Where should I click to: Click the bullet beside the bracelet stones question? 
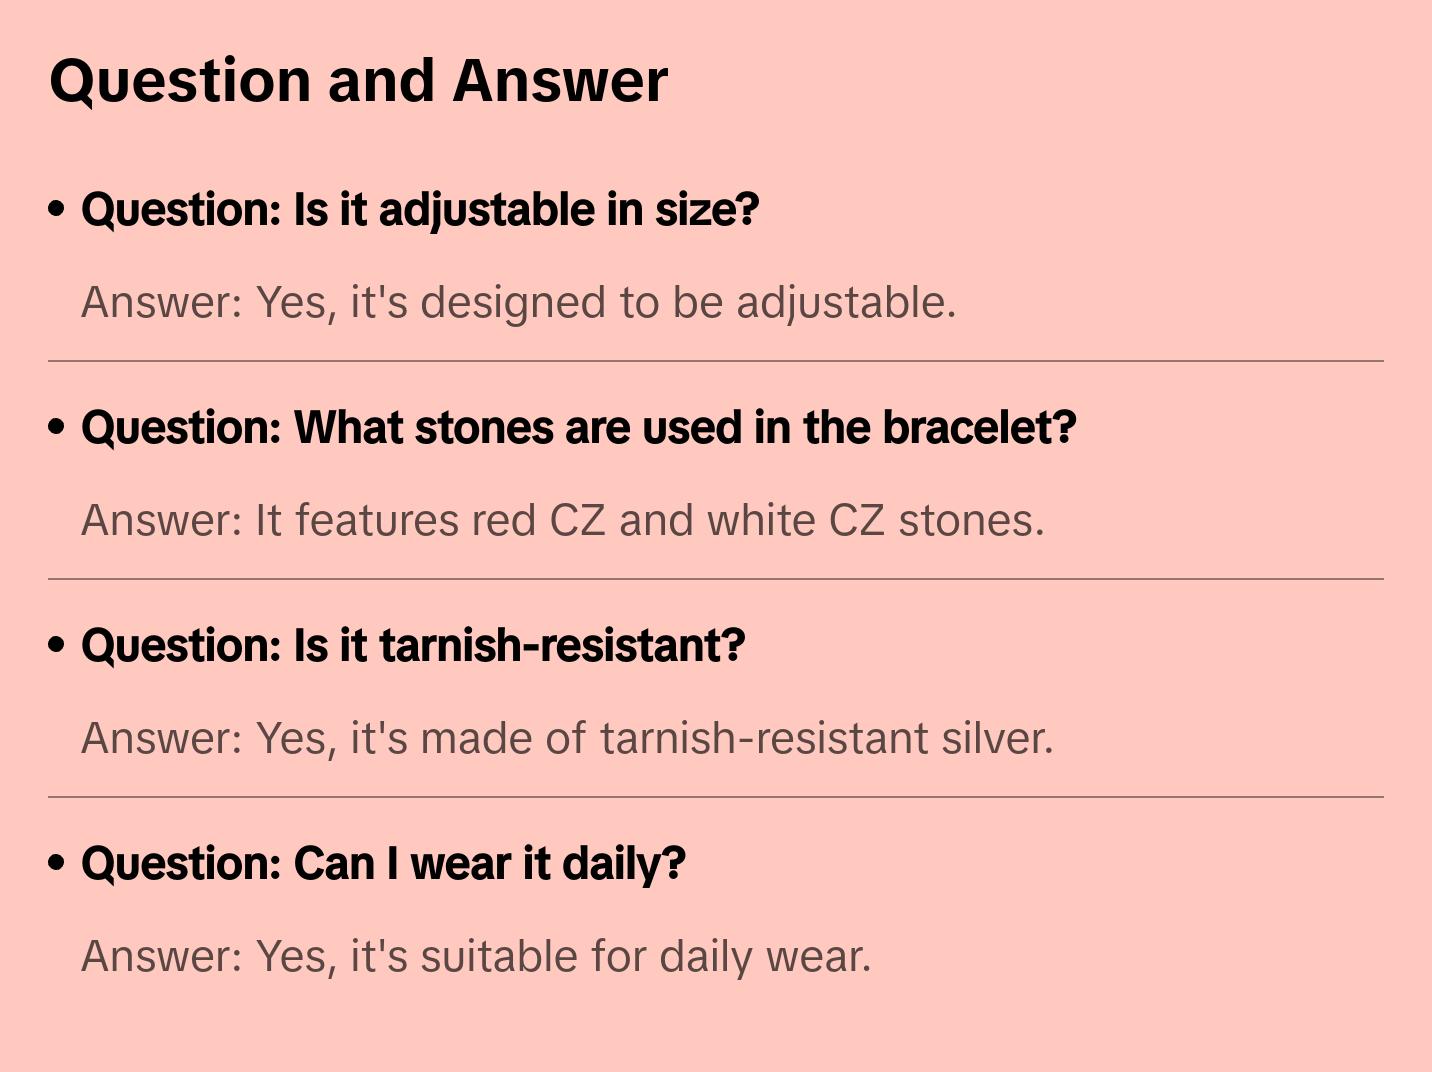tap(57, 428)
